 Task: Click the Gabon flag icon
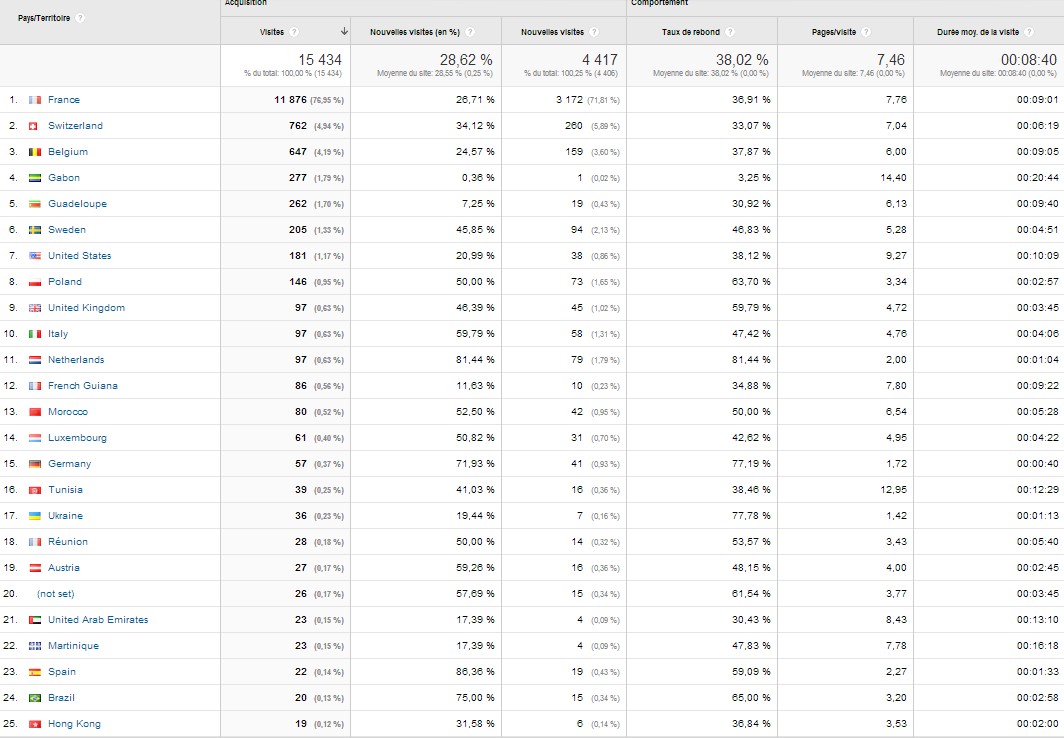click(x=34, y=178)
